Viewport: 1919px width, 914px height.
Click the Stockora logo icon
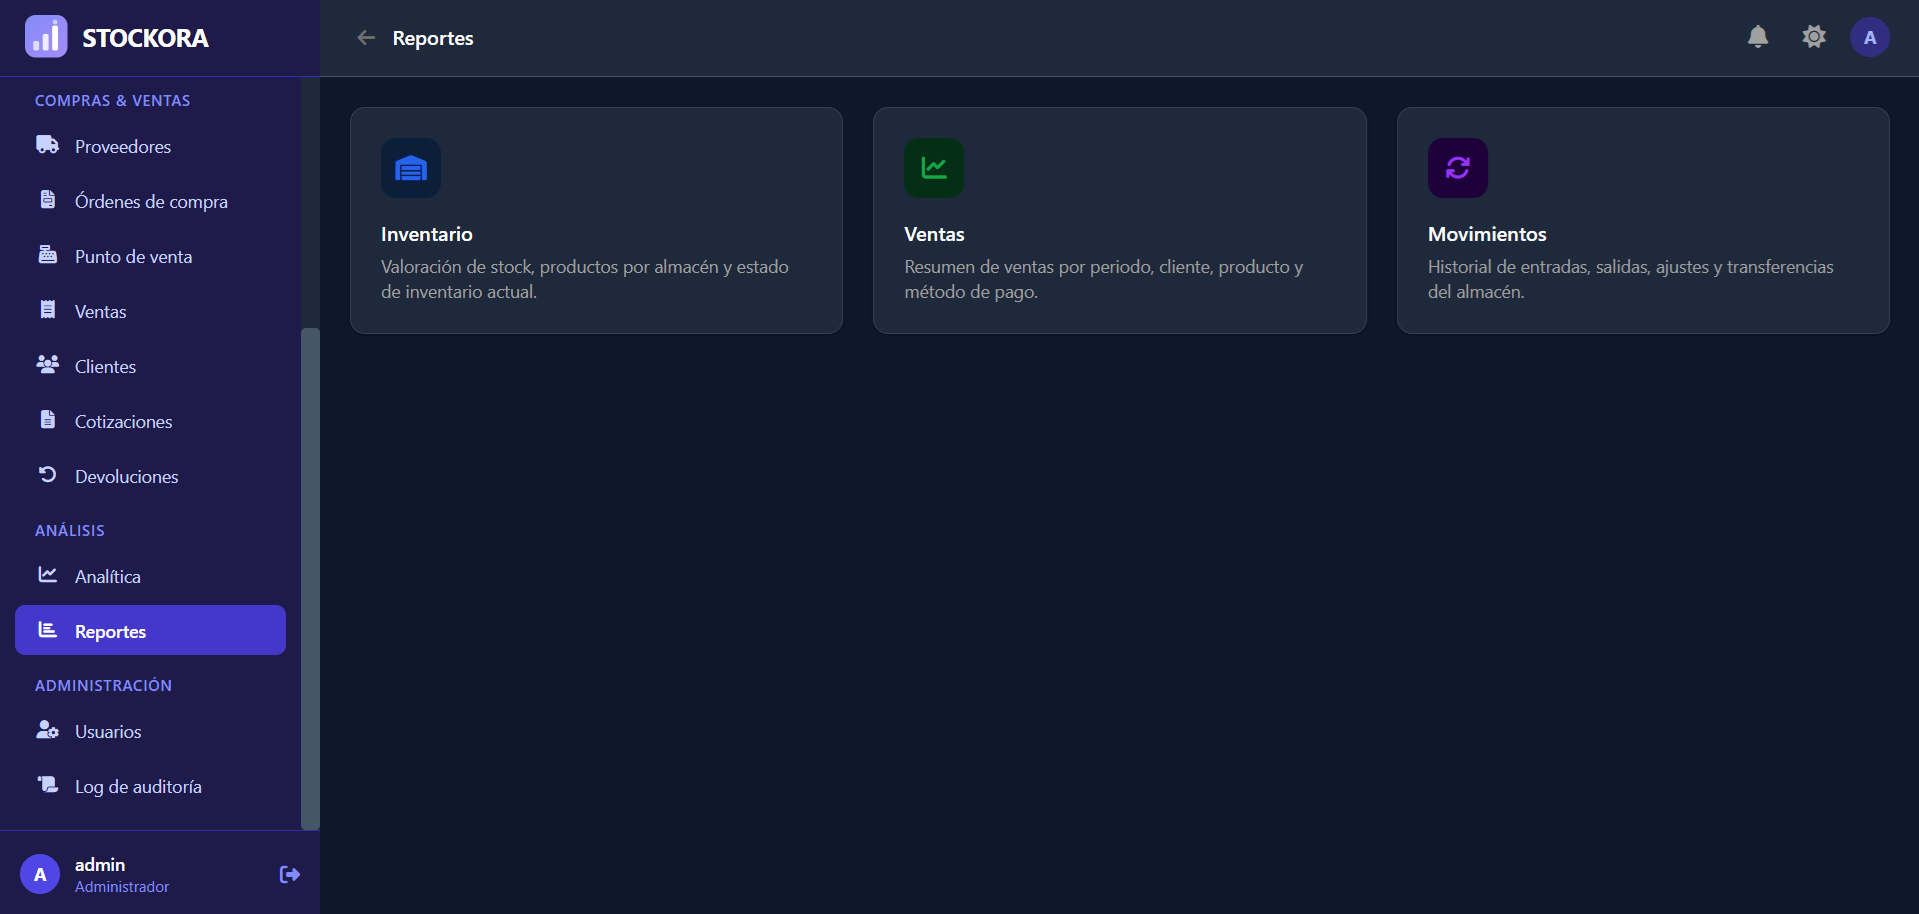pyautogui.click(x=46, y=37)
